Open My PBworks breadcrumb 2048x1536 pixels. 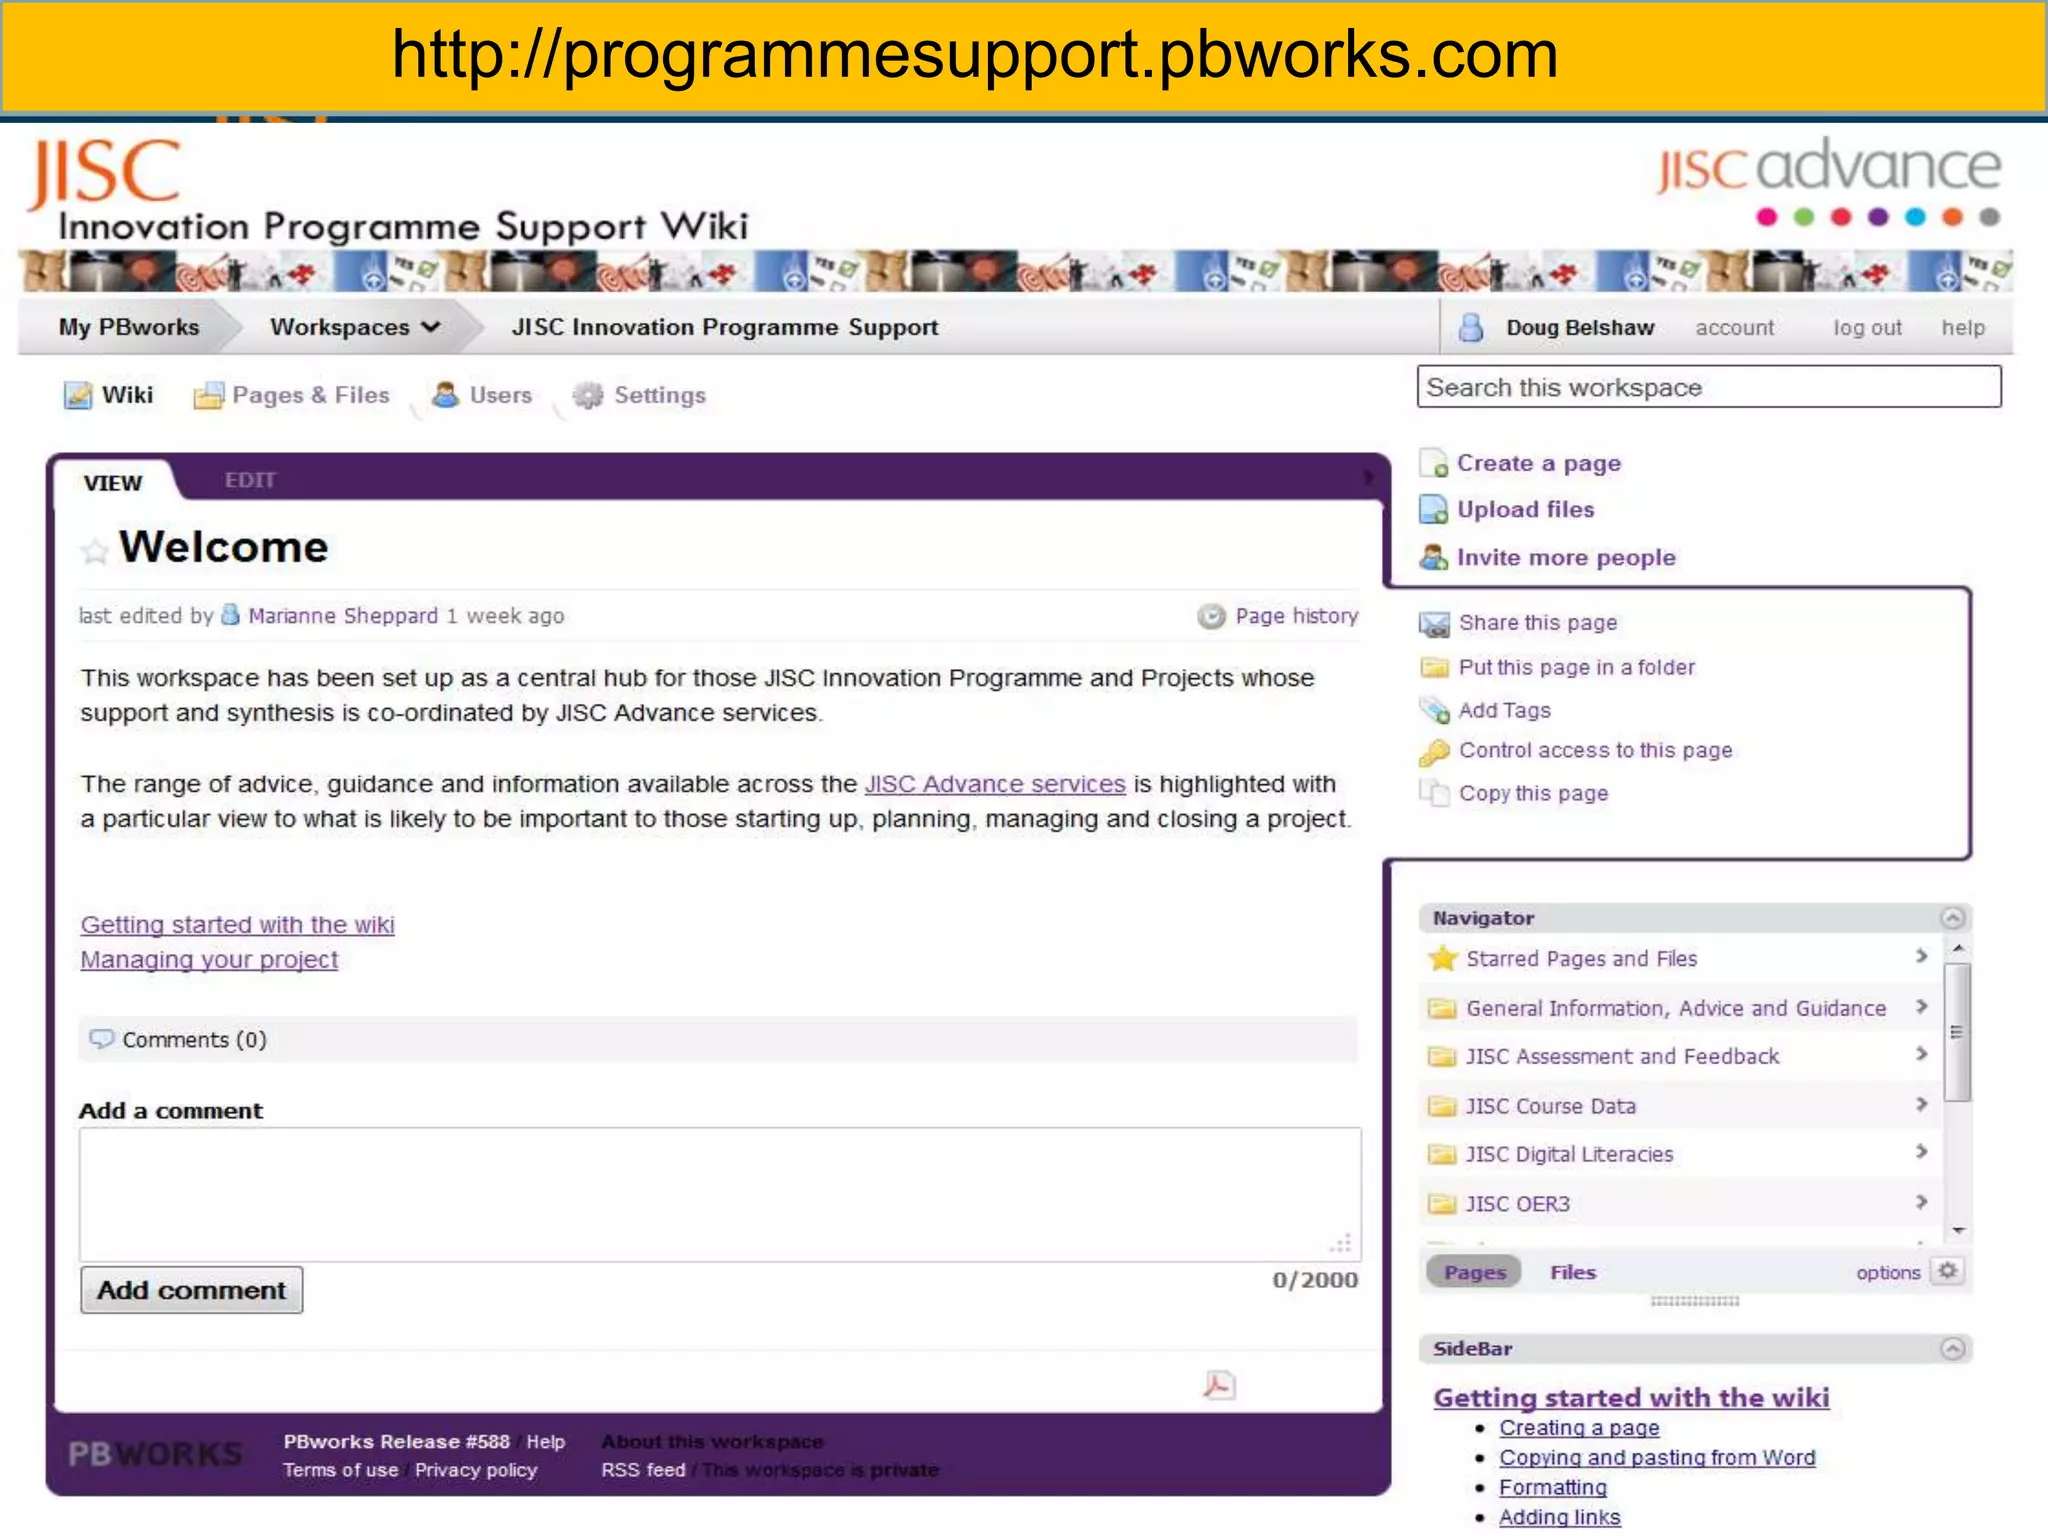129,327
